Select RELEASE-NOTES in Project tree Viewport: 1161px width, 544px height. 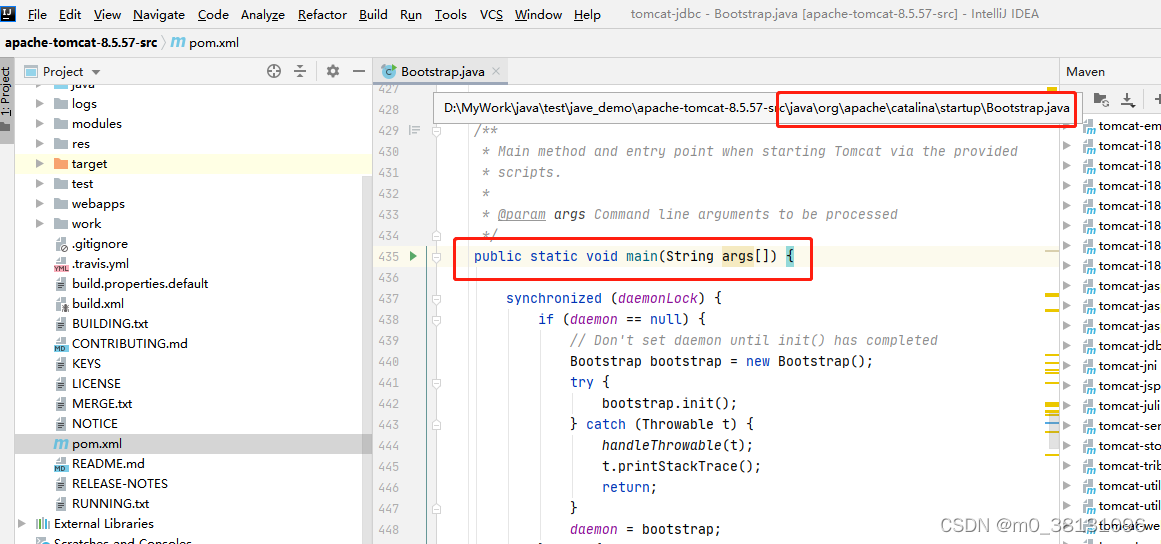[x=193, y=483]
